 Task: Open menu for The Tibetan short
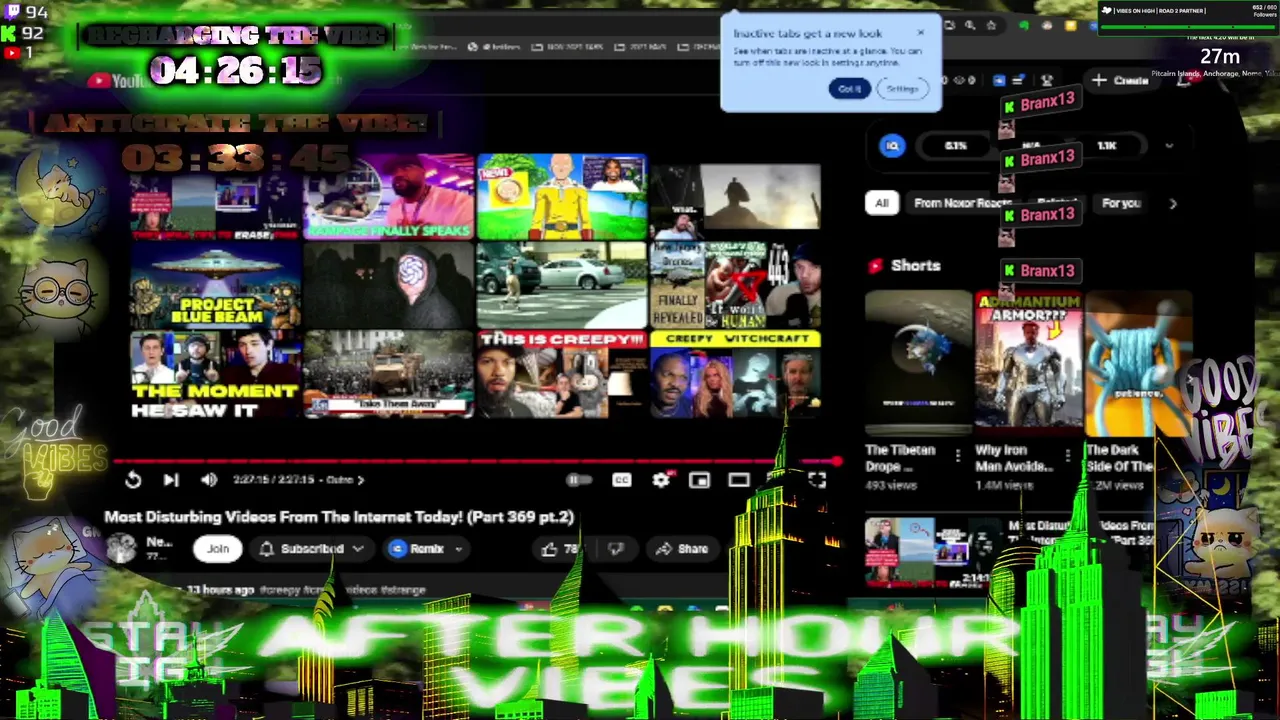click(958, 457)
